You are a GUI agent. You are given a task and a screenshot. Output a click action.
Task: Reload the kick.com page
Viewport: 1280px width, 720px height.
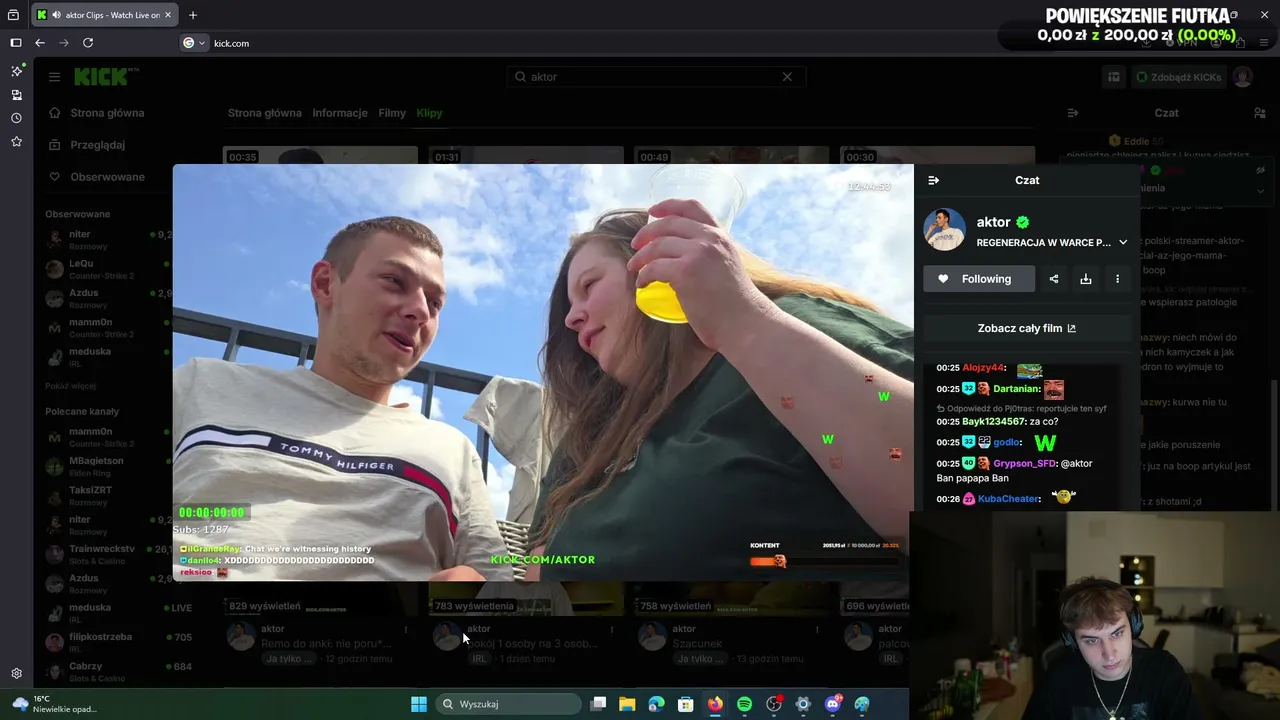pos(88,43)
